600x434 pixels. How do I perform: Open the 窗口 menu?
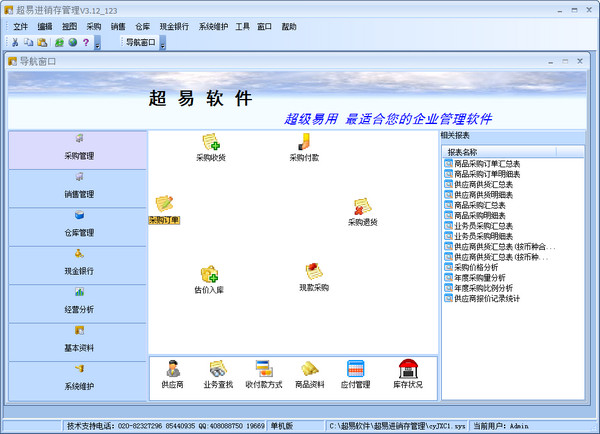point(264,26)
